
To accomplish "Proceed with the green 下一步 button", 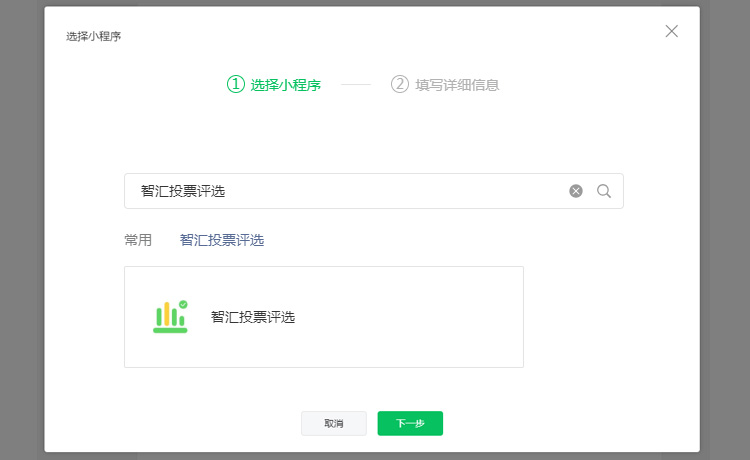I will click(410, 424).
